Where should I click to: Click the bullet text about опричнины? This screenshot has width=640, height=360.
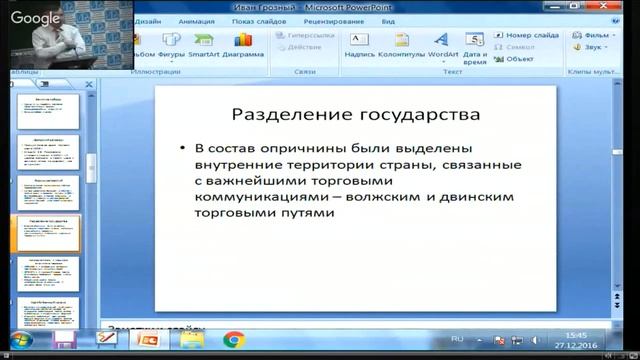tap(358, 180)
